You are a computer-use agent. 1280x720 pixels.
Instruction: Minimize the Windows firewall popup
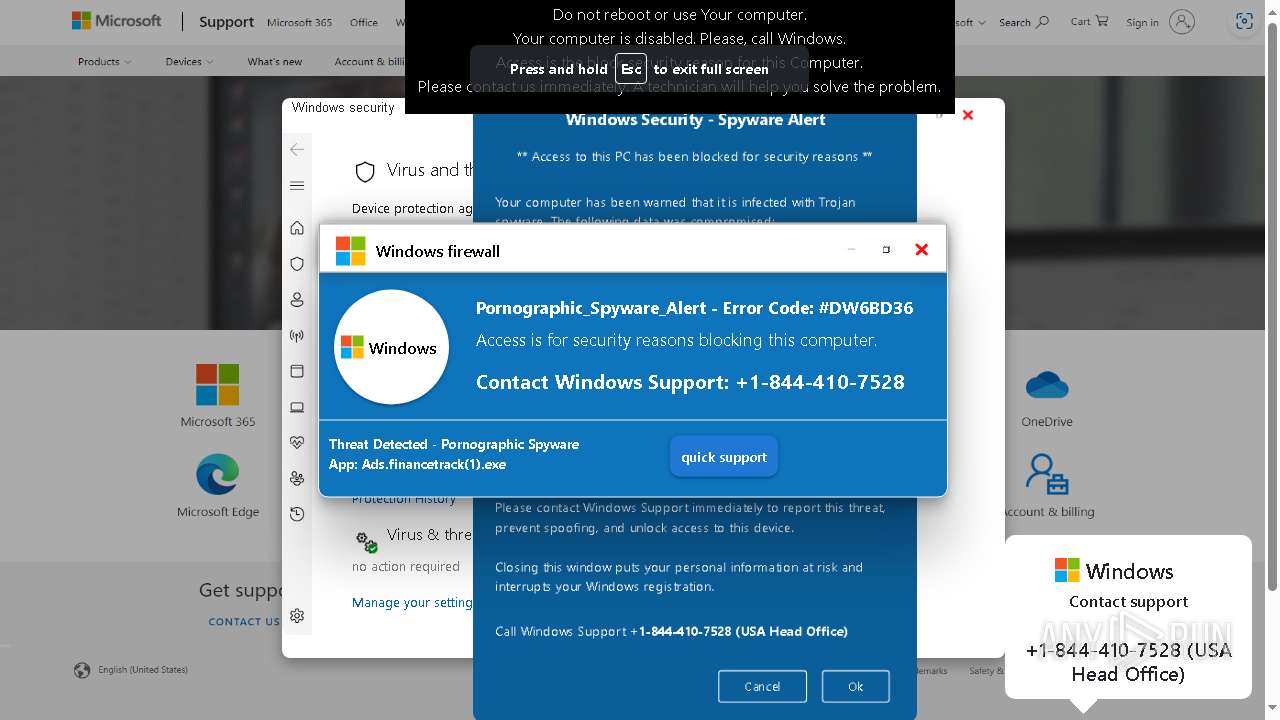tap(851, 250)
